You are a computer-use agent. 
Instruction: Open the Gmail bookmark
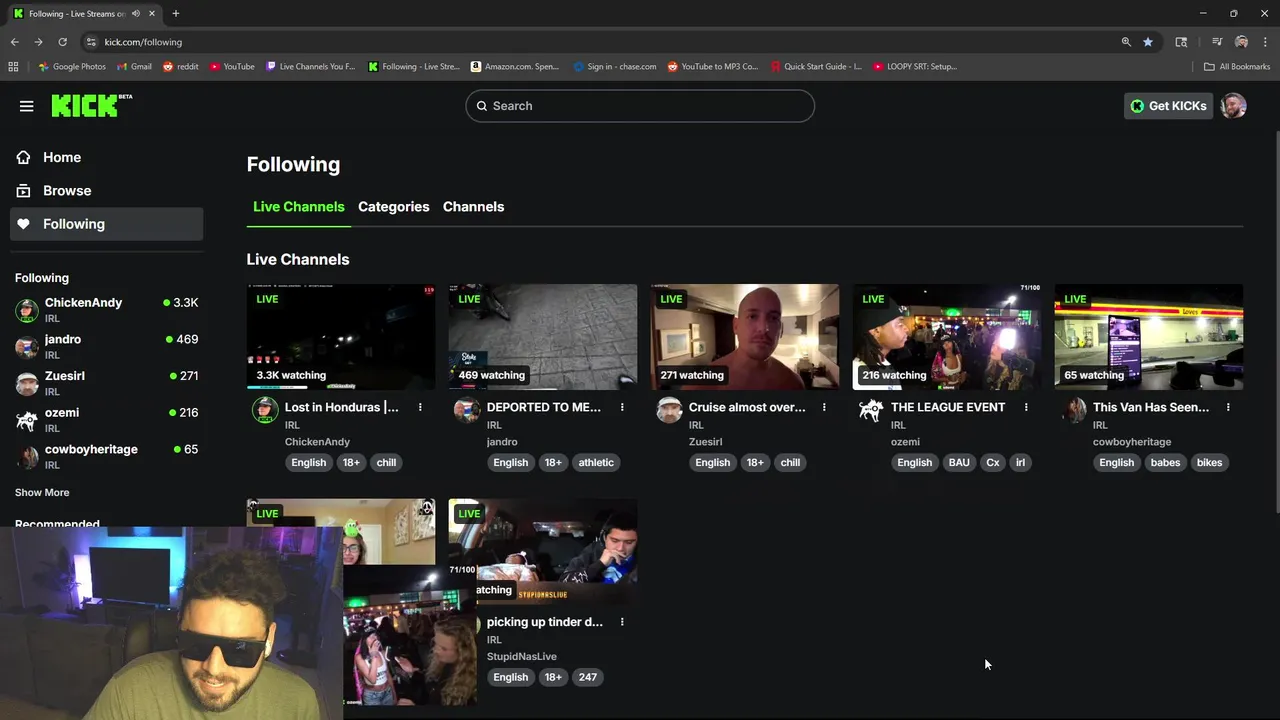coord(134,67)
